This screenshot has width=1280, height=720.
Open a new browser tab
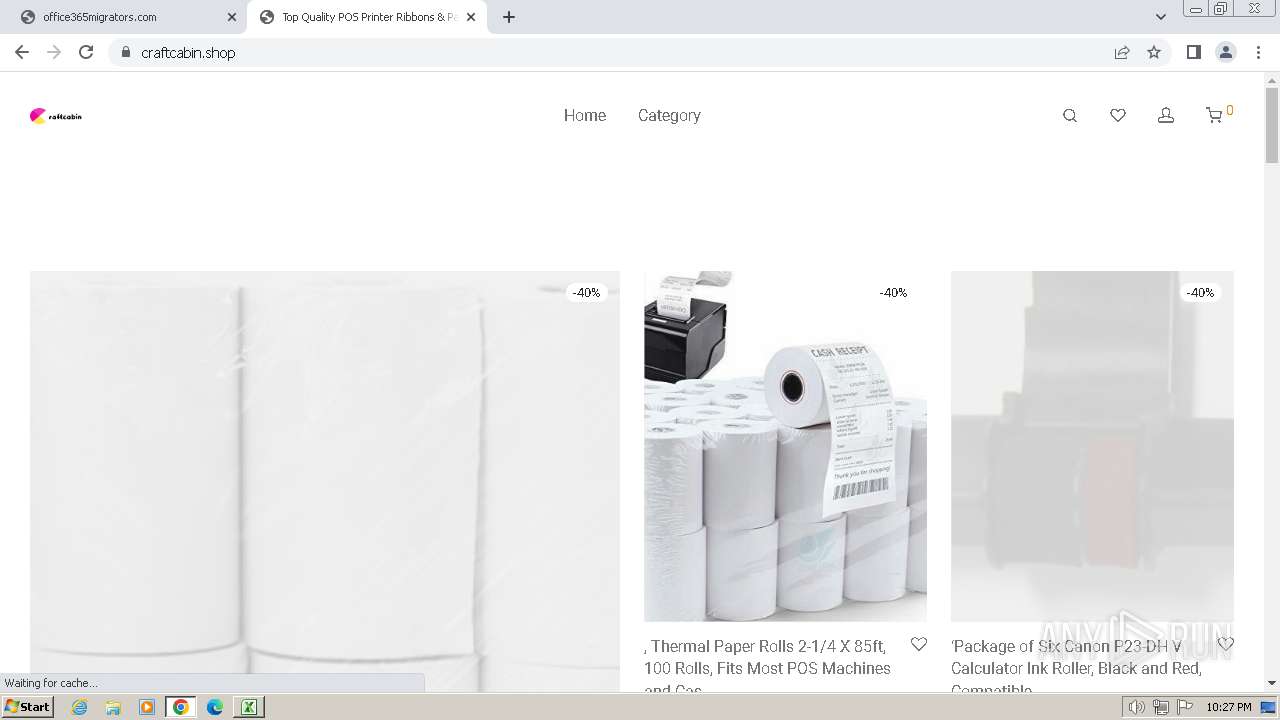point(509,17)
